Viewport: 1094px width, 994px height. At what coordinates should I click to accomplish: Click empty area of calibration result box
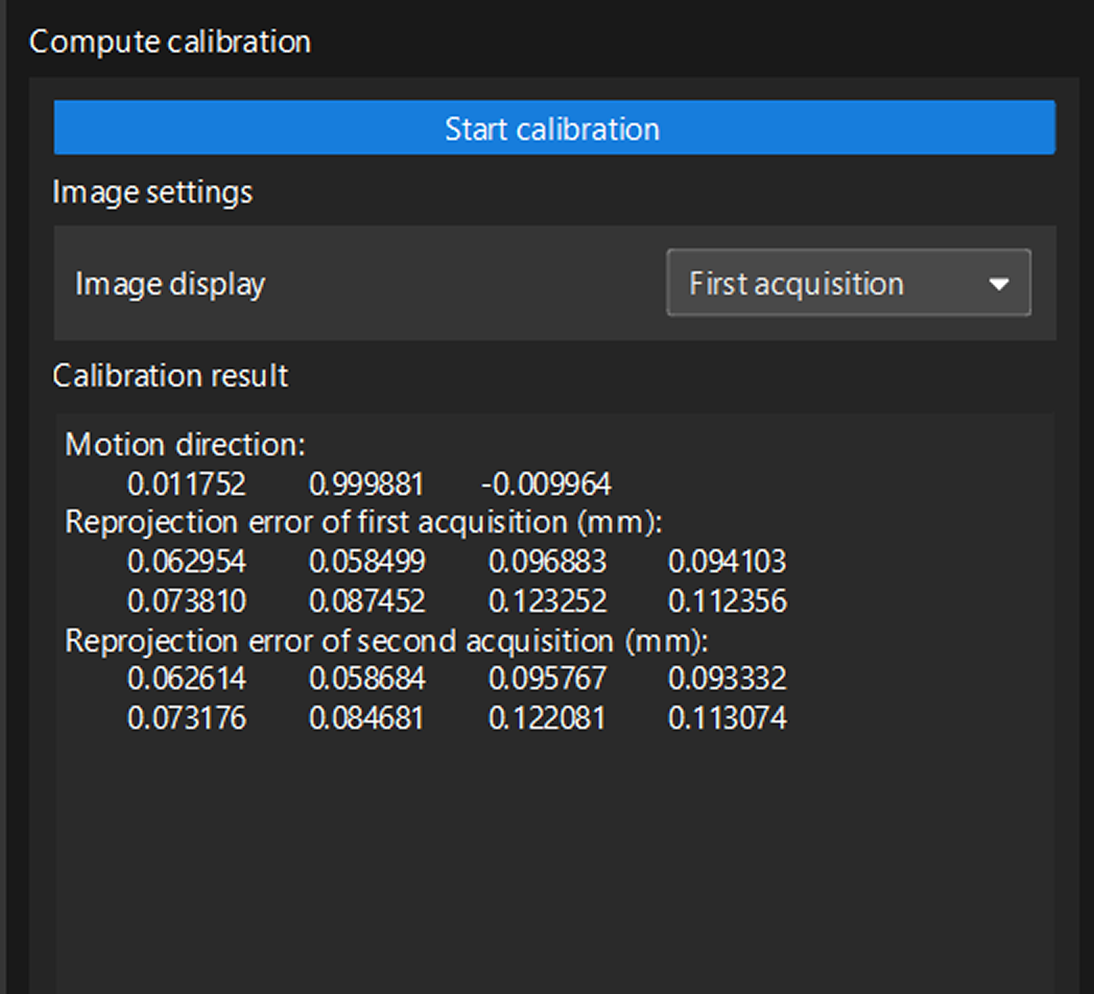[554, 860]
